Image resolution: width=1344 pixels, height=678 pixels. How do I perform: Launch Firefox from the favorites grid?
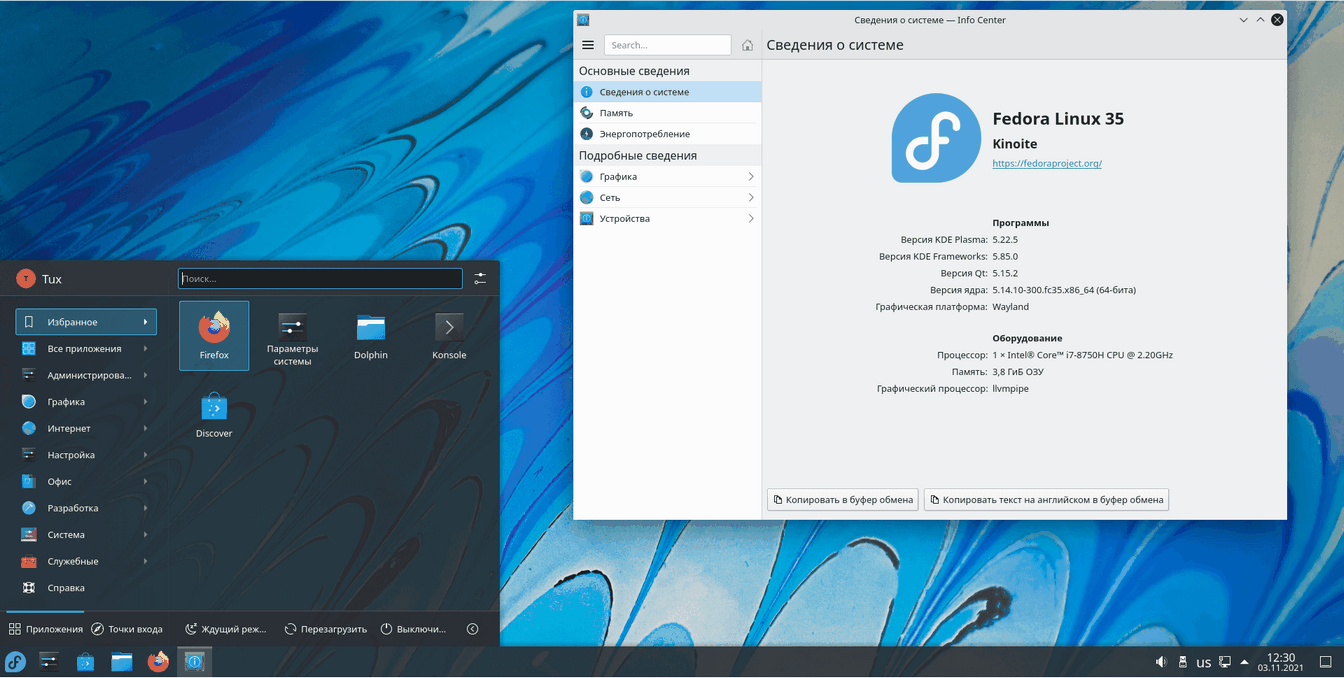[x=214, y=335]
